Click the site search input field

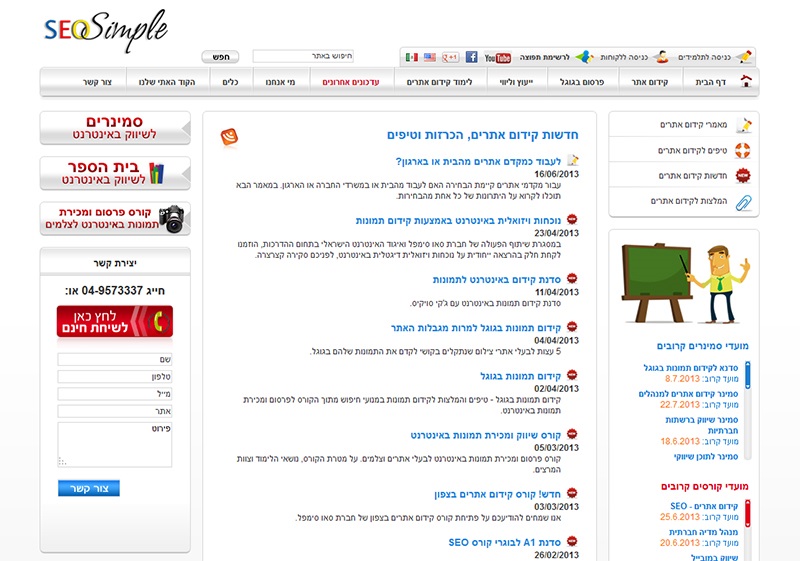[x=303, y=57]
